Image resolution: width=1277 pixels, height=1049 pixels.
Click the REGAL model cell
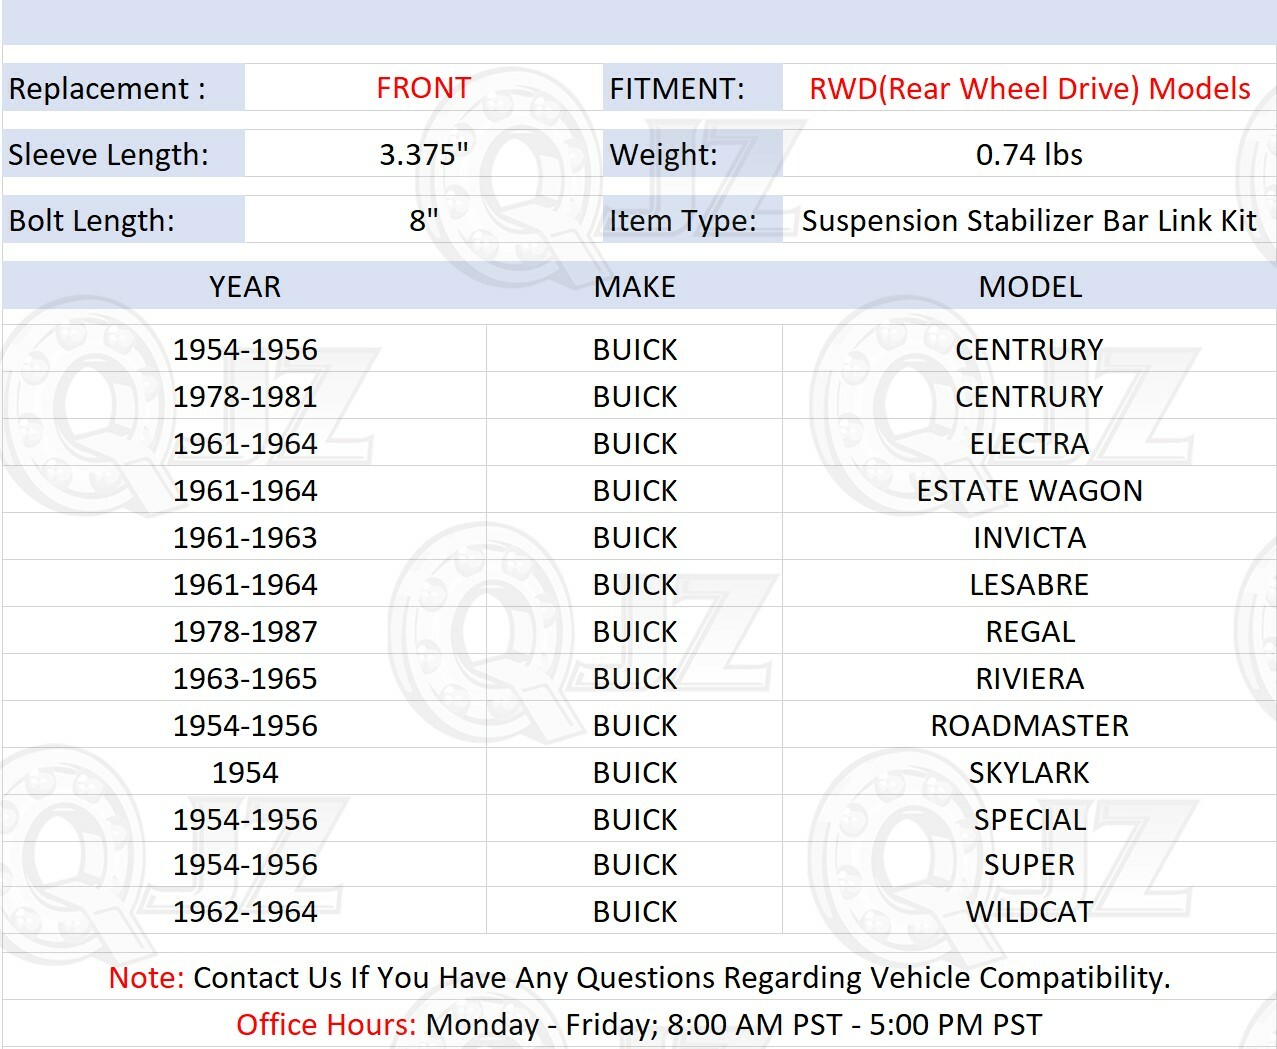pos(1030,631)
